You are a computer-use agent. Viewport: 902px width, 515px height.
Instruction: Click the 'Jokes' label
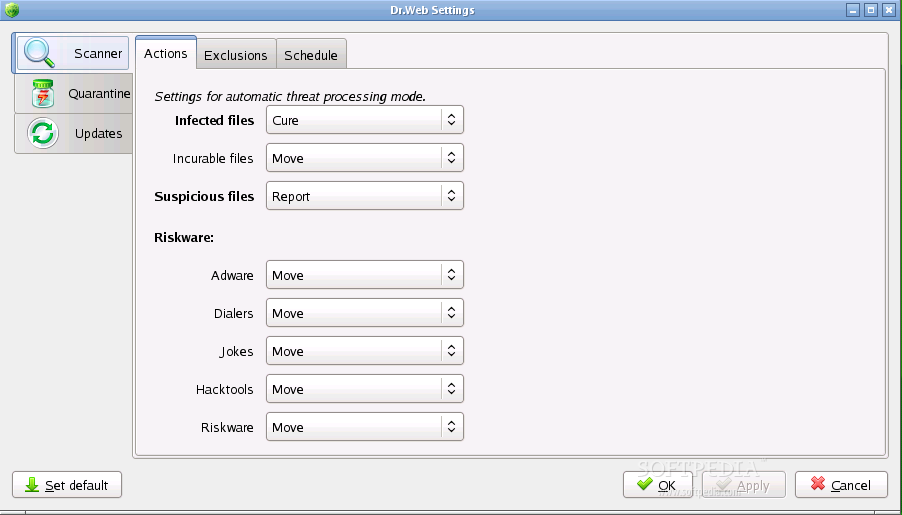tap(236, 351)
